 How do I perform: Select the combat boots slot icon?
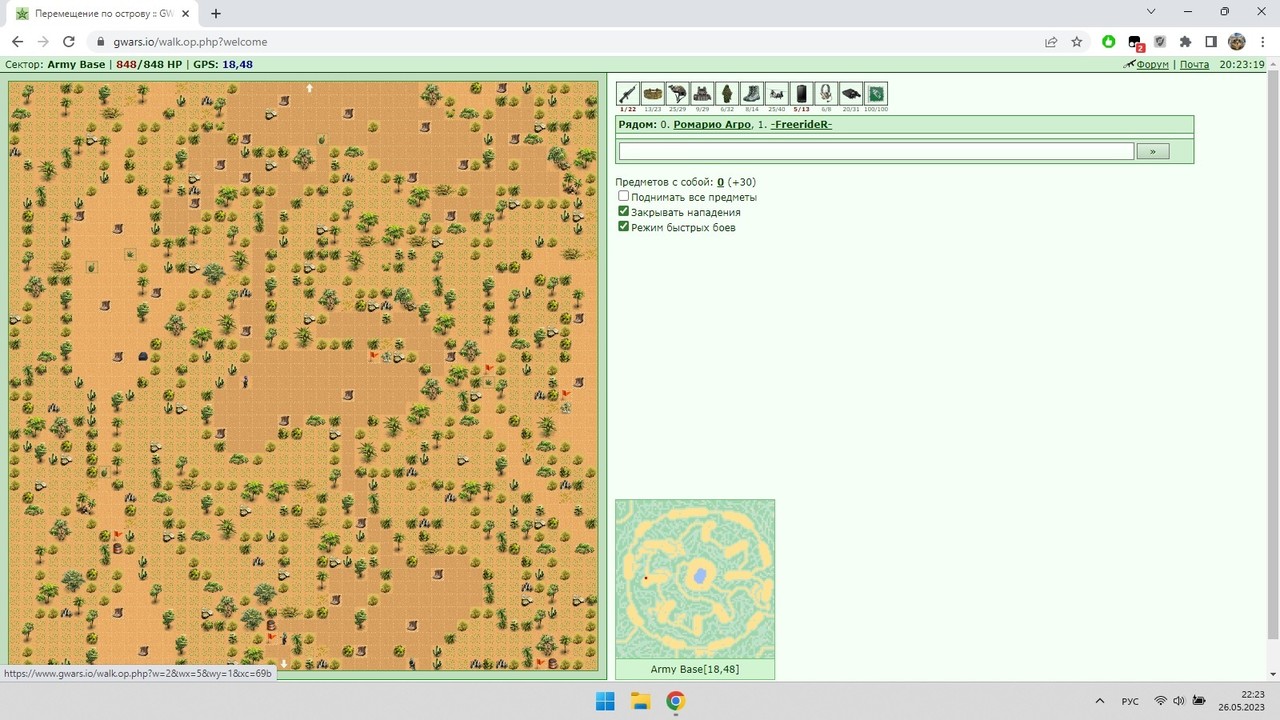click(752, 93)
